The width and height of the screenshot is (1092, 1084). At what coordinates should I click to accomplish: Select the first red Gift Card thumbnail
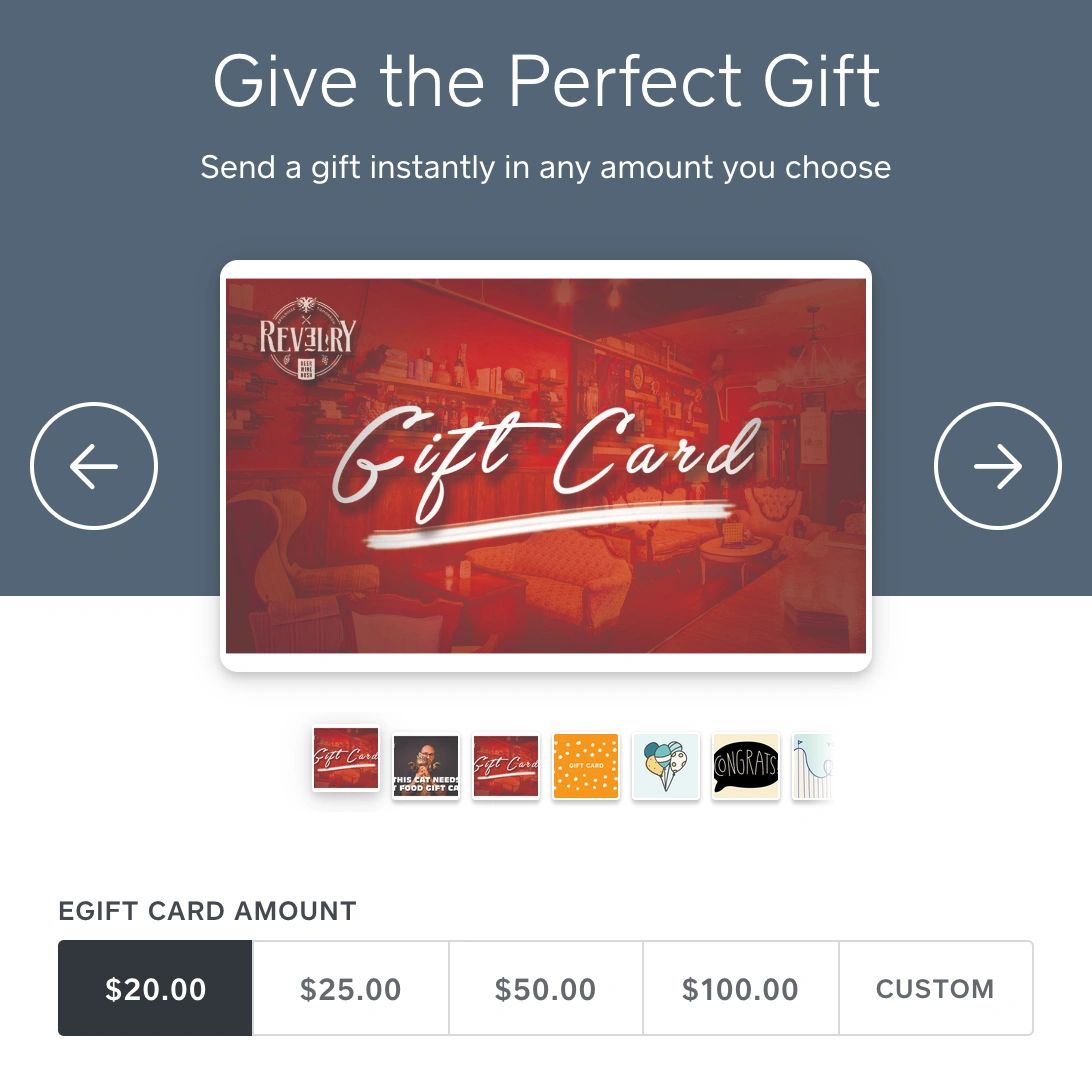tap(346, 758)
